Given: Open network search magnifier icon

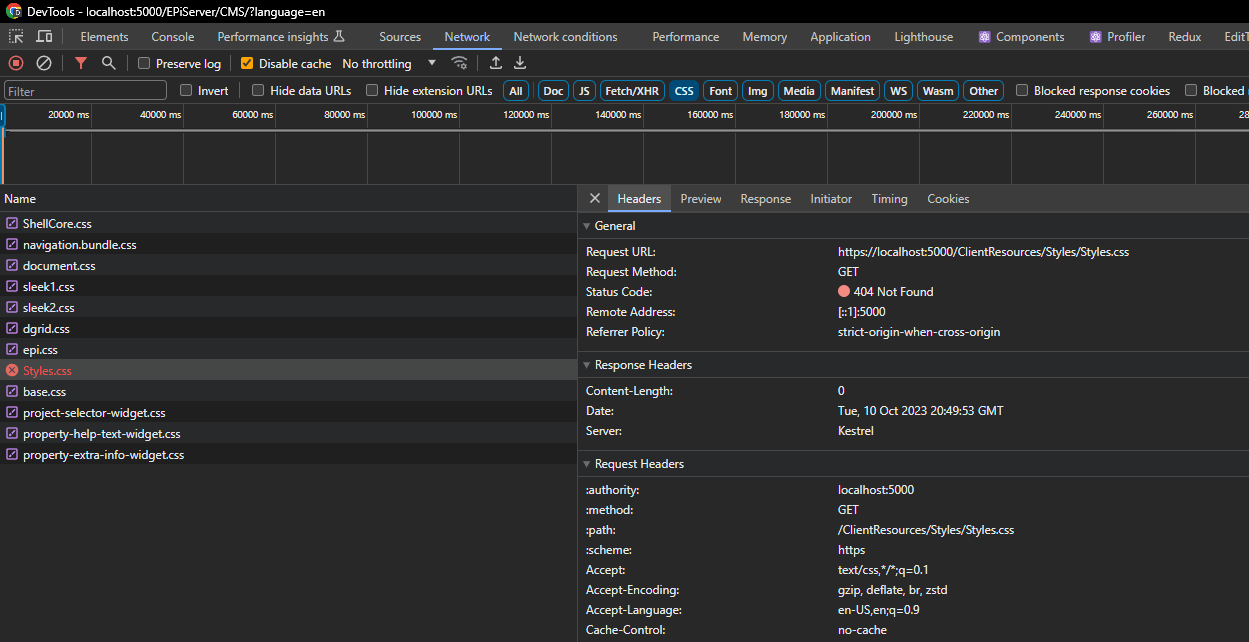Looking at the screenshot, I should 108,63.
